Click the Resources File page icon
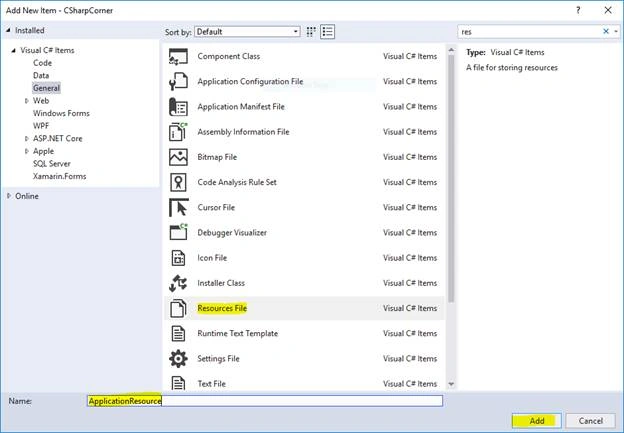 [x=178, y=308]
